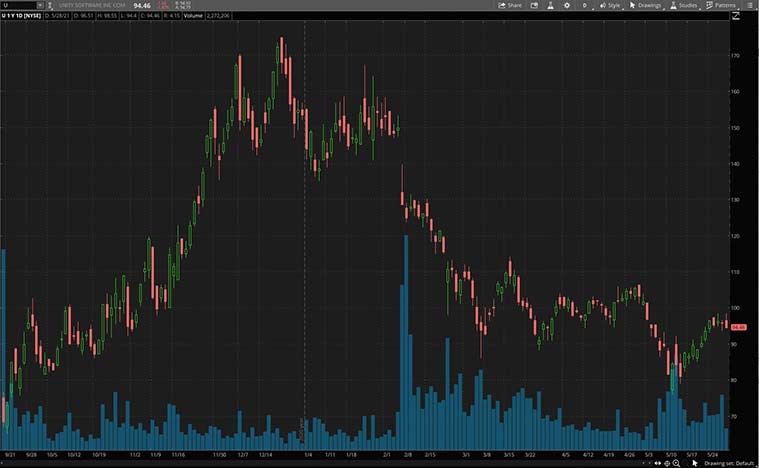Click the U 1 Y 1D timeframe label
The width and height of the screenshot is (759, 468).
point(22,16)
